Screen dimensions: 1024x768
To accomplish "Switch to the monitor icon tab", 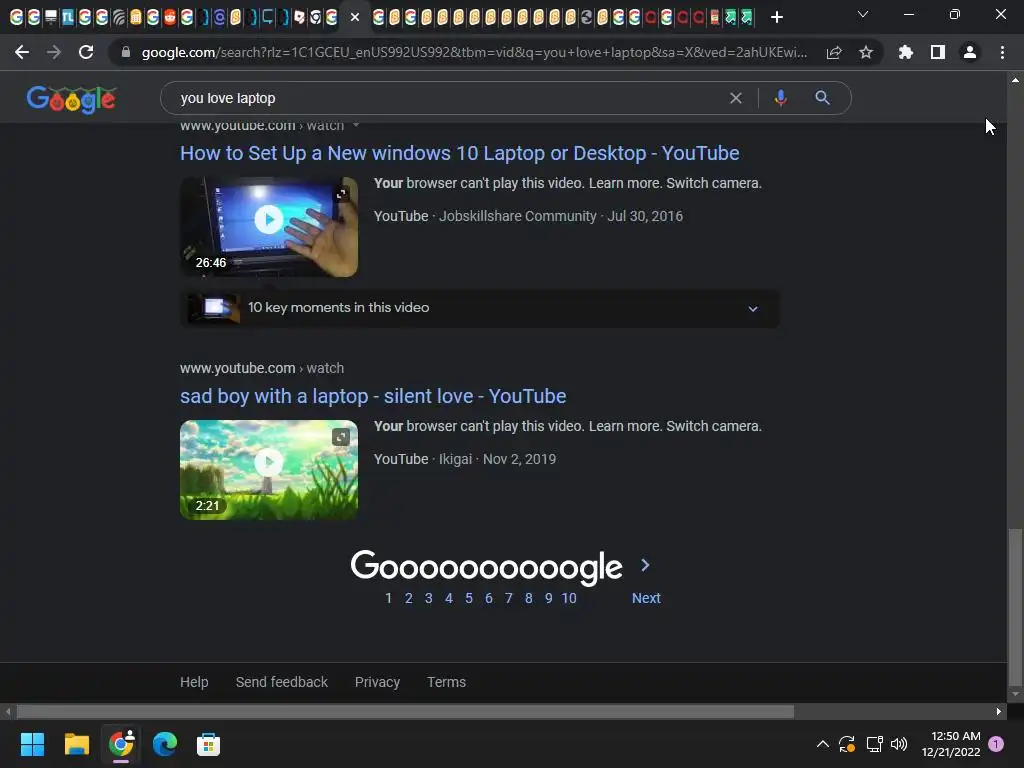I will [x=51, y=17].
